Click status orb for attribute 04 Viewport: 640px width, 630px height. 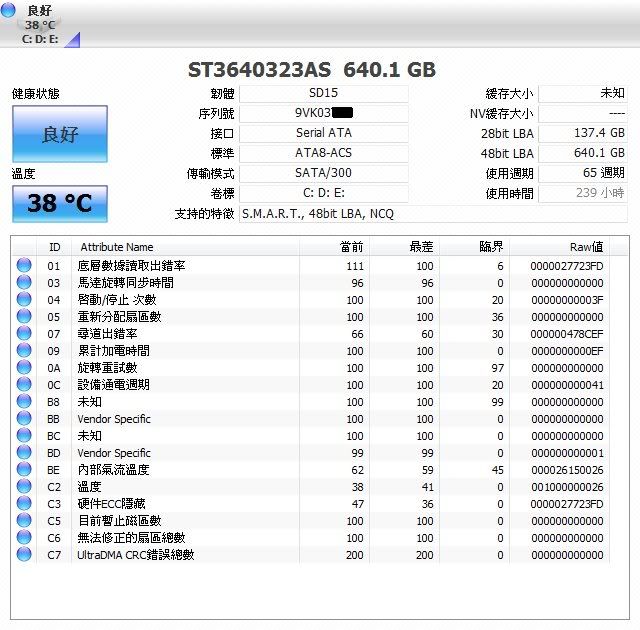pos(24,299)
